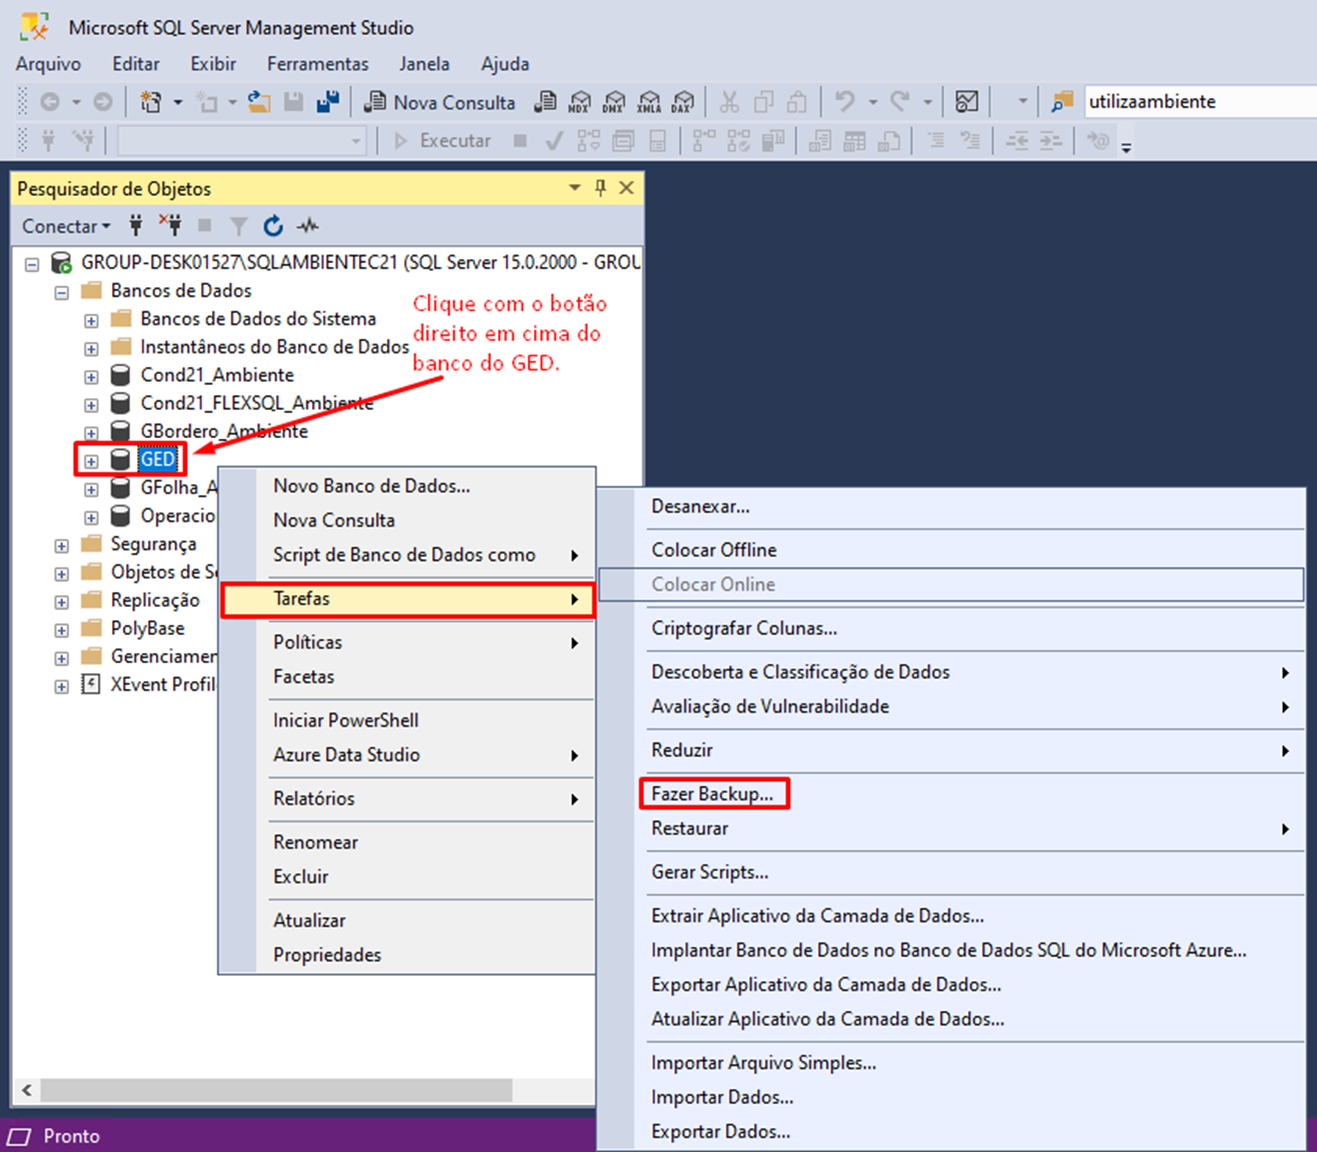The width and height of the screenshot is (1317, 1152).
Task: Close the Pesquisador de Objetos panel
Action: pos(627,188)
